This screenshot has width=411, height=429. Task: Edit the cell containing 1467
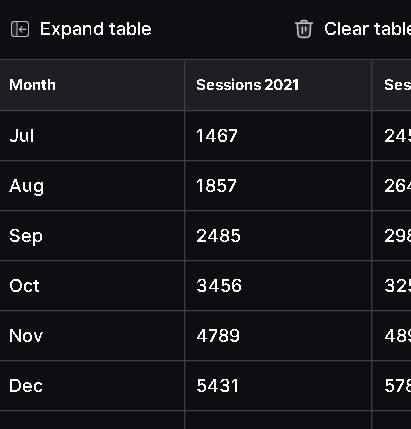point(278,136)
